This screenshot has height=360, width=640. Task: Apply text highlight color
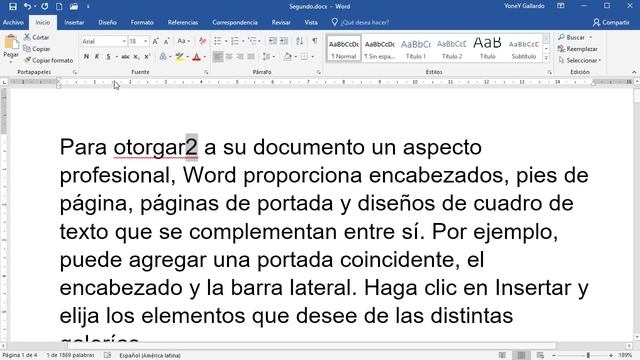tap(179, 57)
